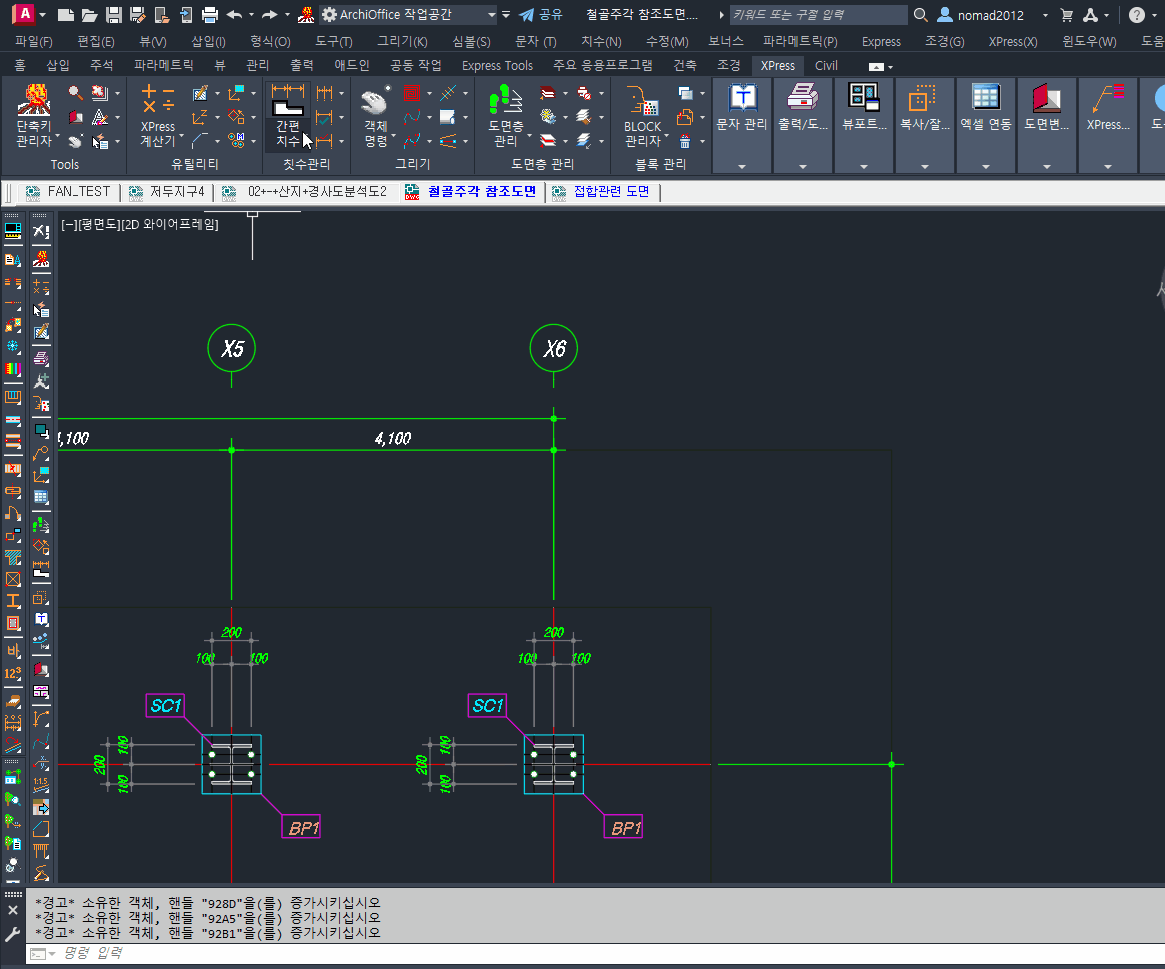Expand the 뷰포트 panel dropdown arrow
Screen dimensions: 1165x969
[x=864, y=166]
